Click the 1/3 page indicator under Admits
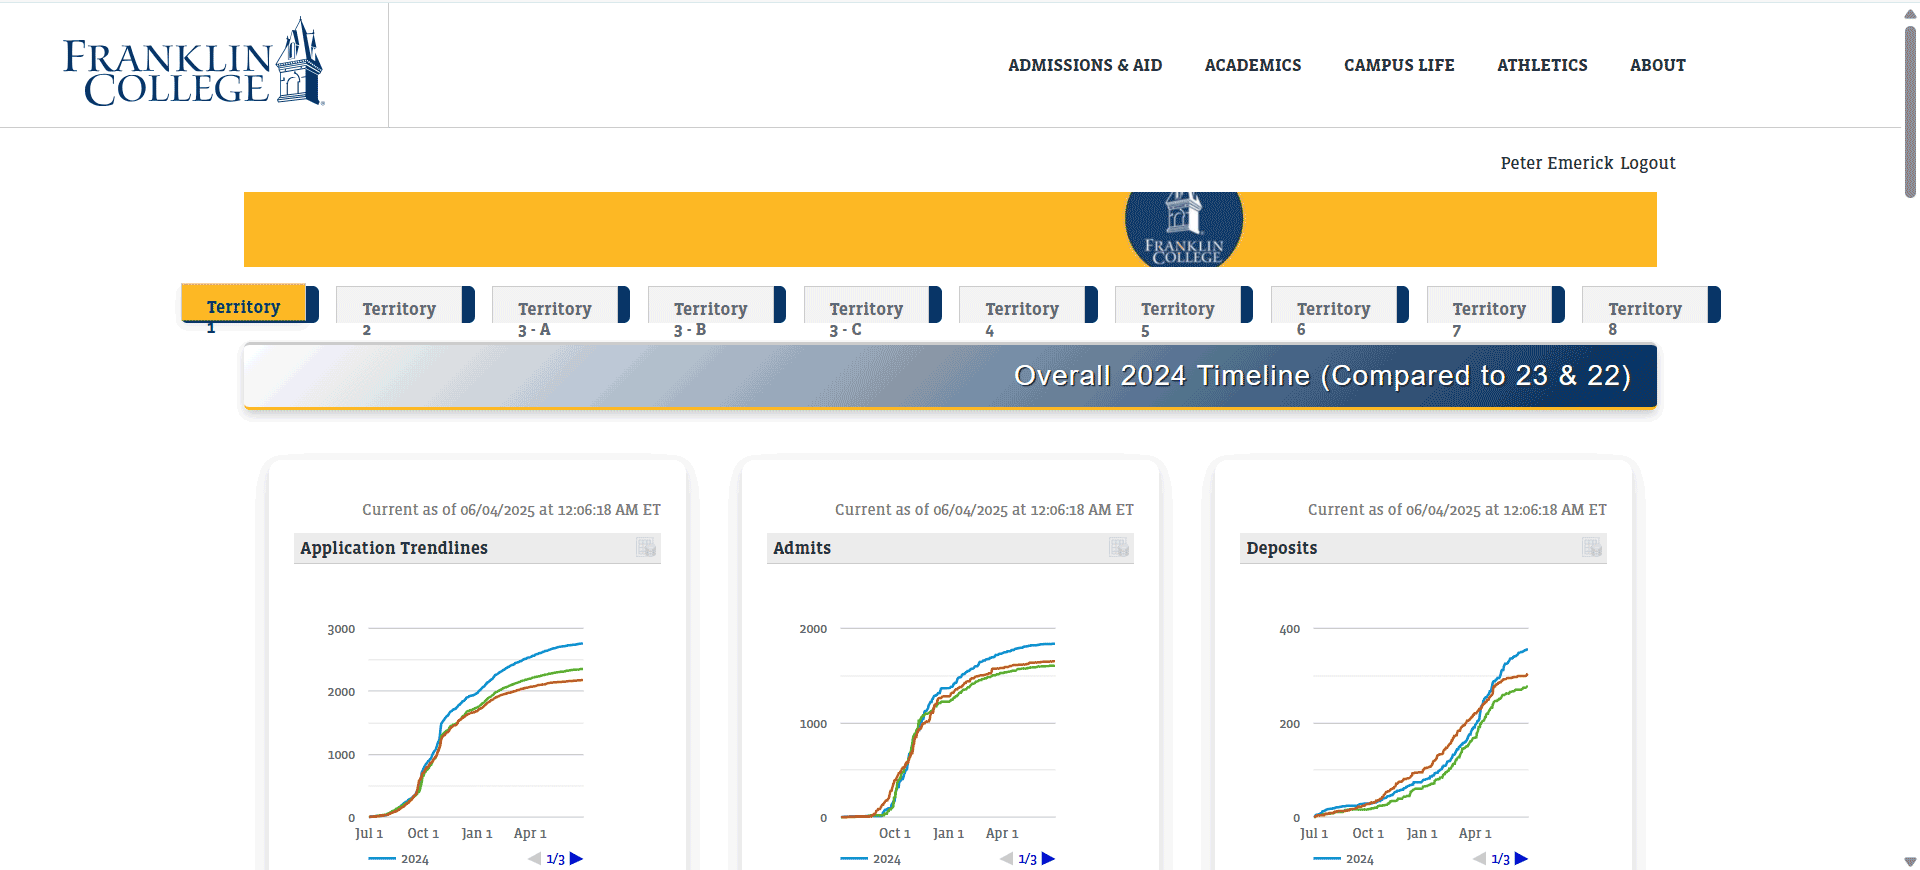1920x870 pixels. pos(1028,859)
